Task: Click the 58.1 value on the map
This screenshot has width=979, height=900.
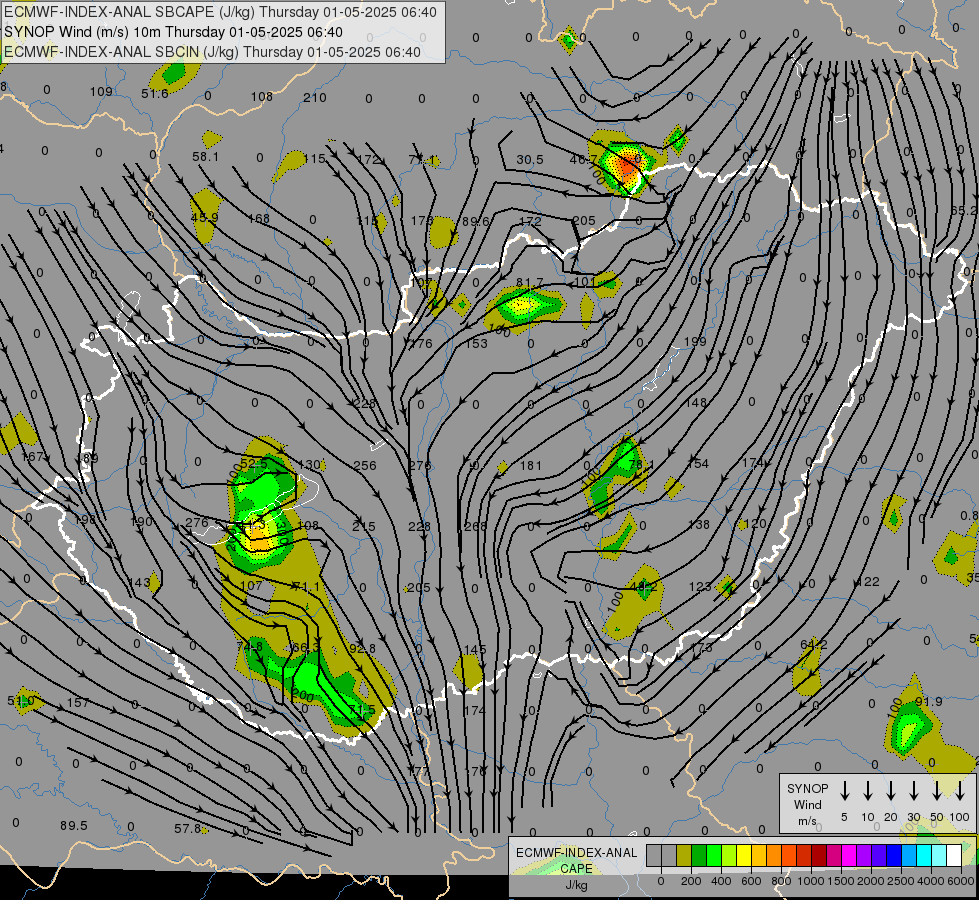Action: coord(205,157)
